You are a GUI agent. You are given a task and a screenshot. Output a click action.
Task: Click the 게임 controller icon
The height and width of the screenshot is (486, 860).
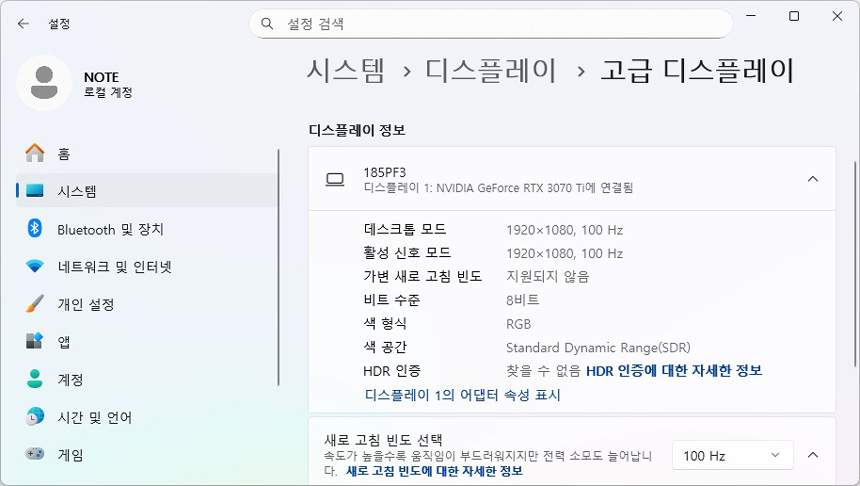(x=35, y=455)
